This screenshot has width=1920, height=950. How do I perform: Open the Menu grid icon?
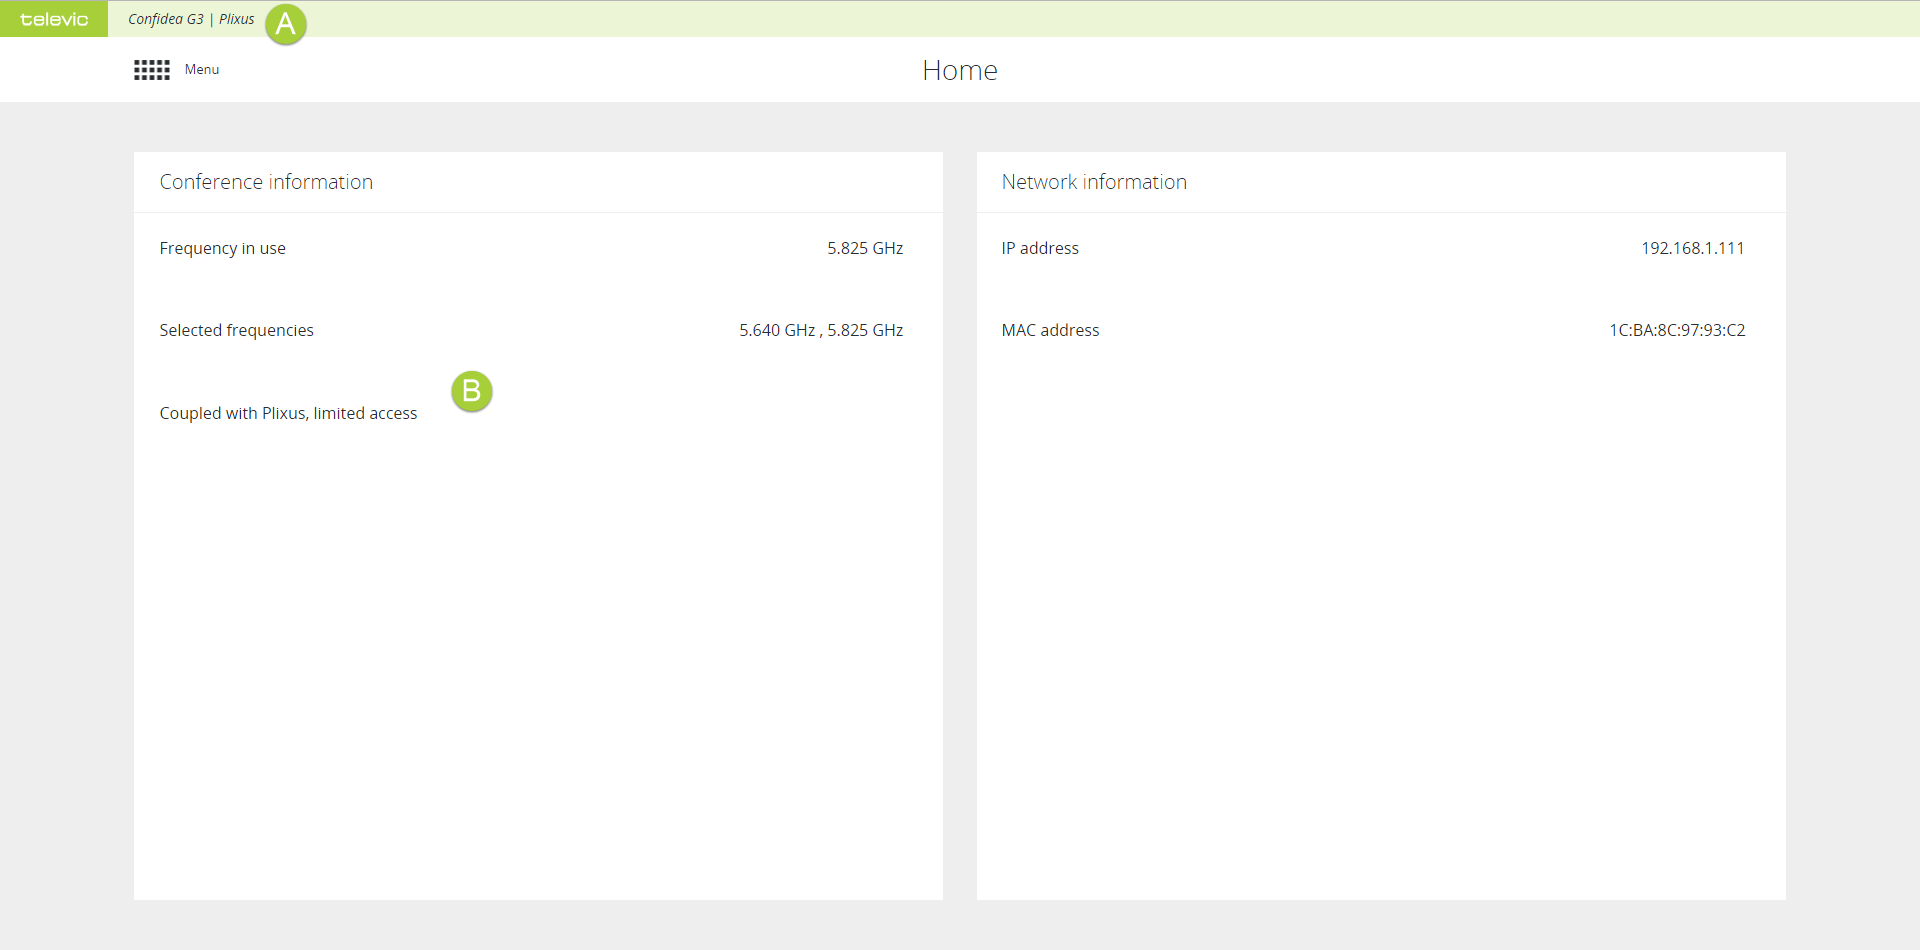click(x=152, y=70)
